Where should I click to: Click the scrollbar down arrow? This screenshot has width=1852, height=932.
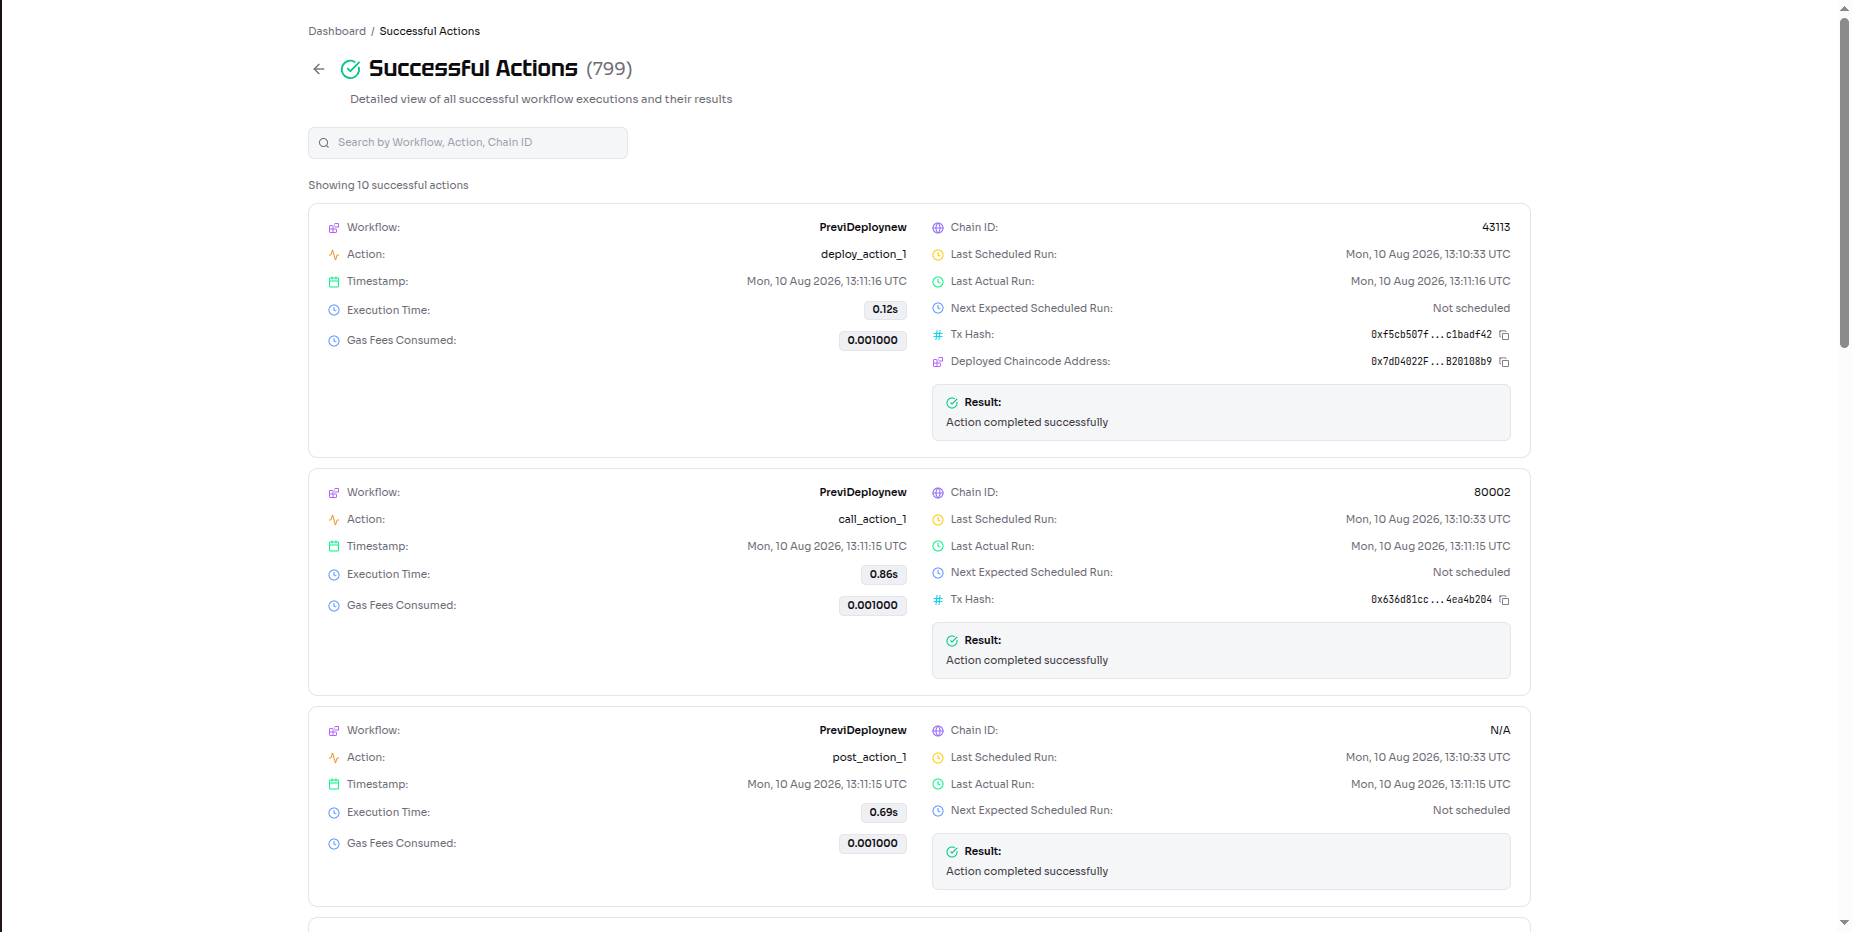(1844, 922)
